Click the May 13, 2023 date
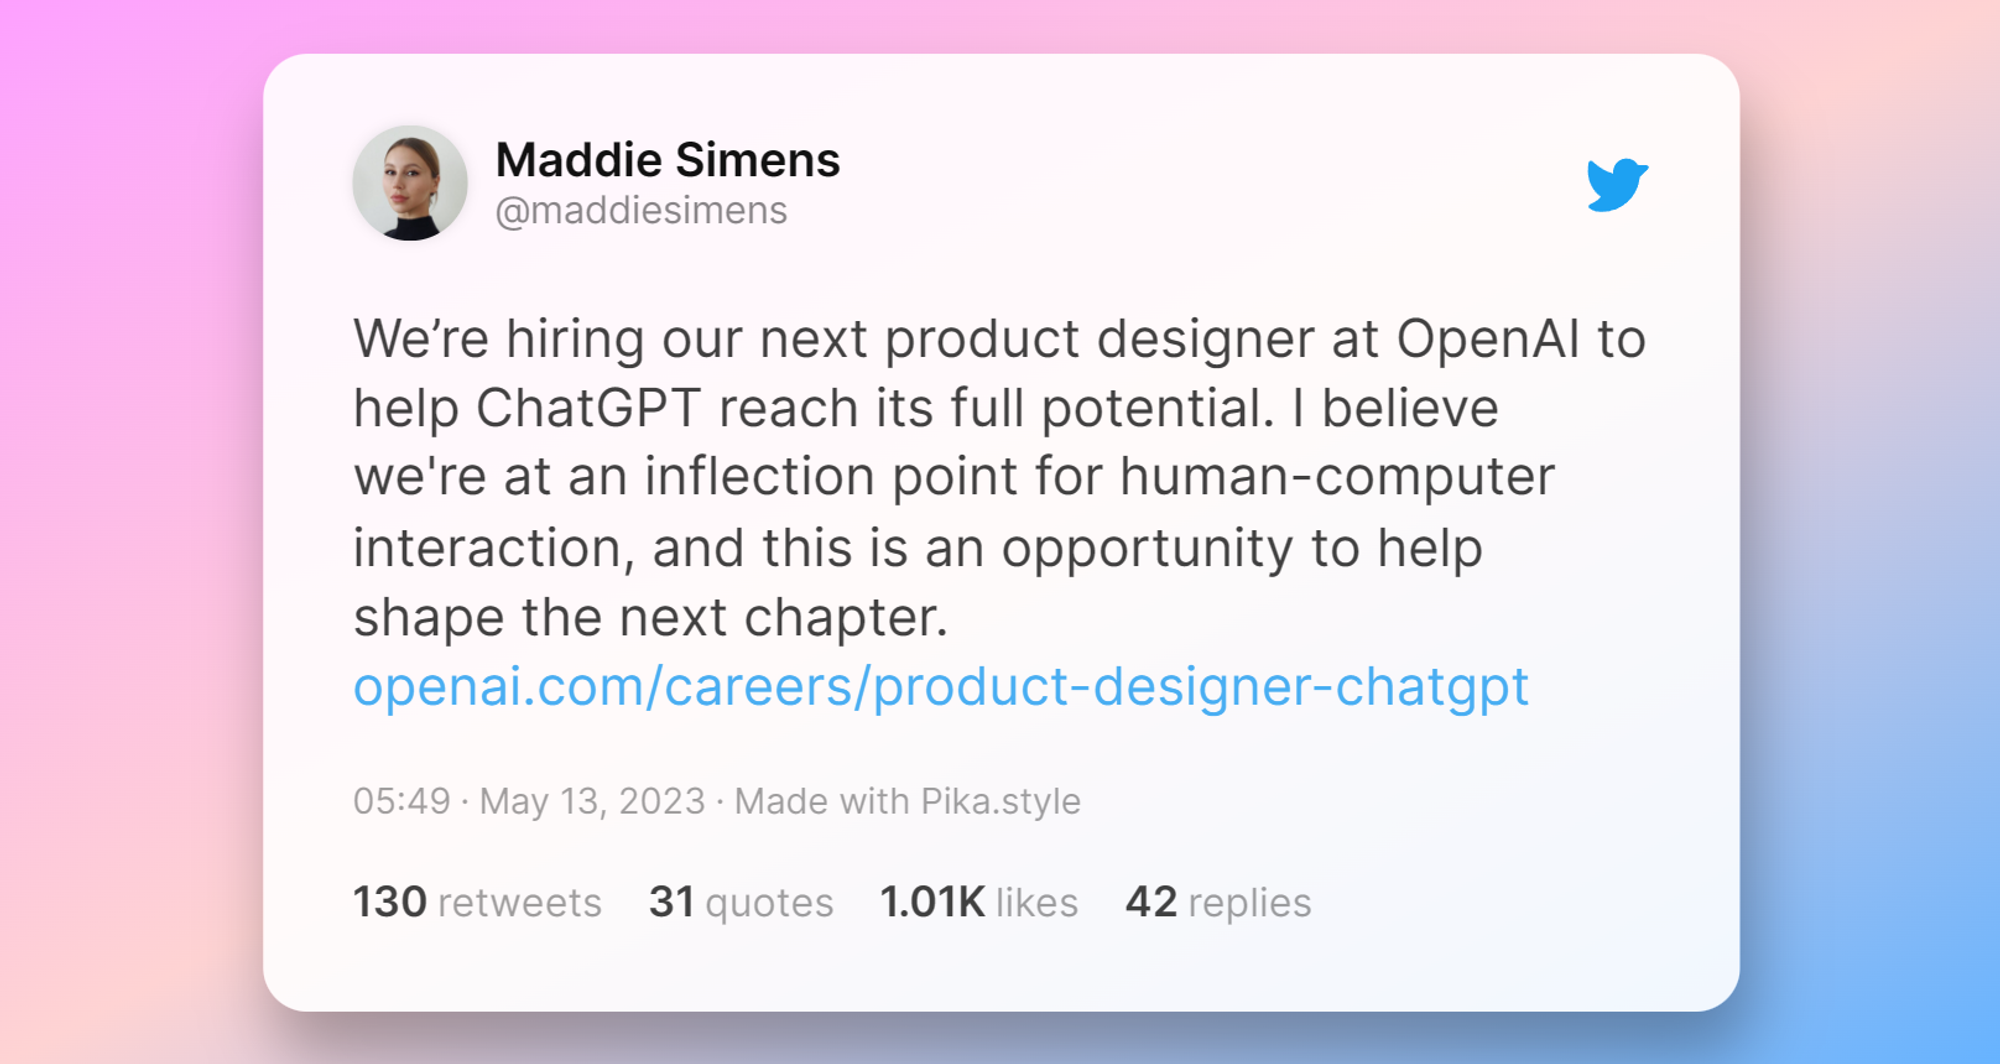 coord(592,801)
